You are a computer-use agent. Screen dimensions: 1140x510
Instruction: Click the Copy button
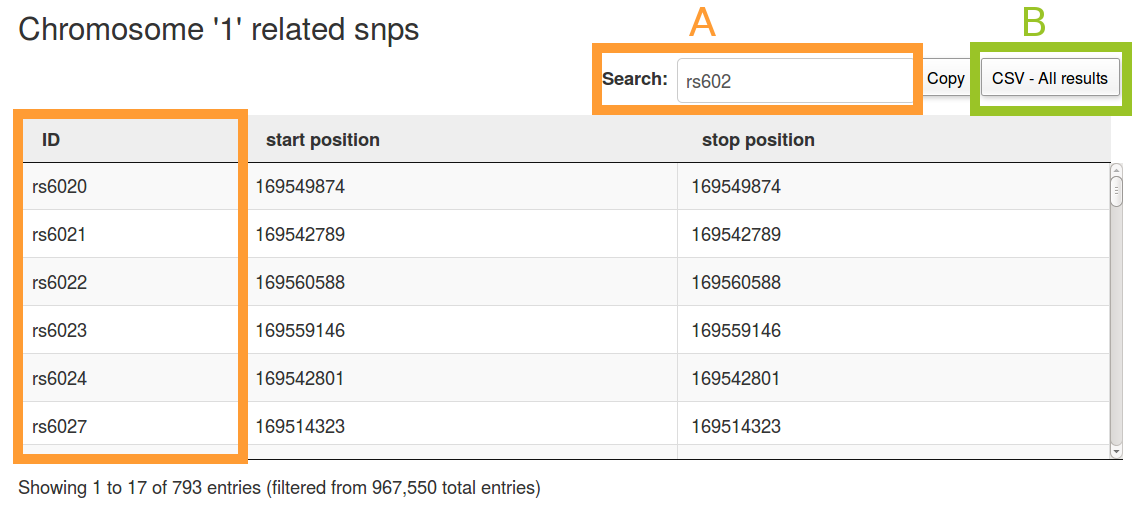coord(945,79)
